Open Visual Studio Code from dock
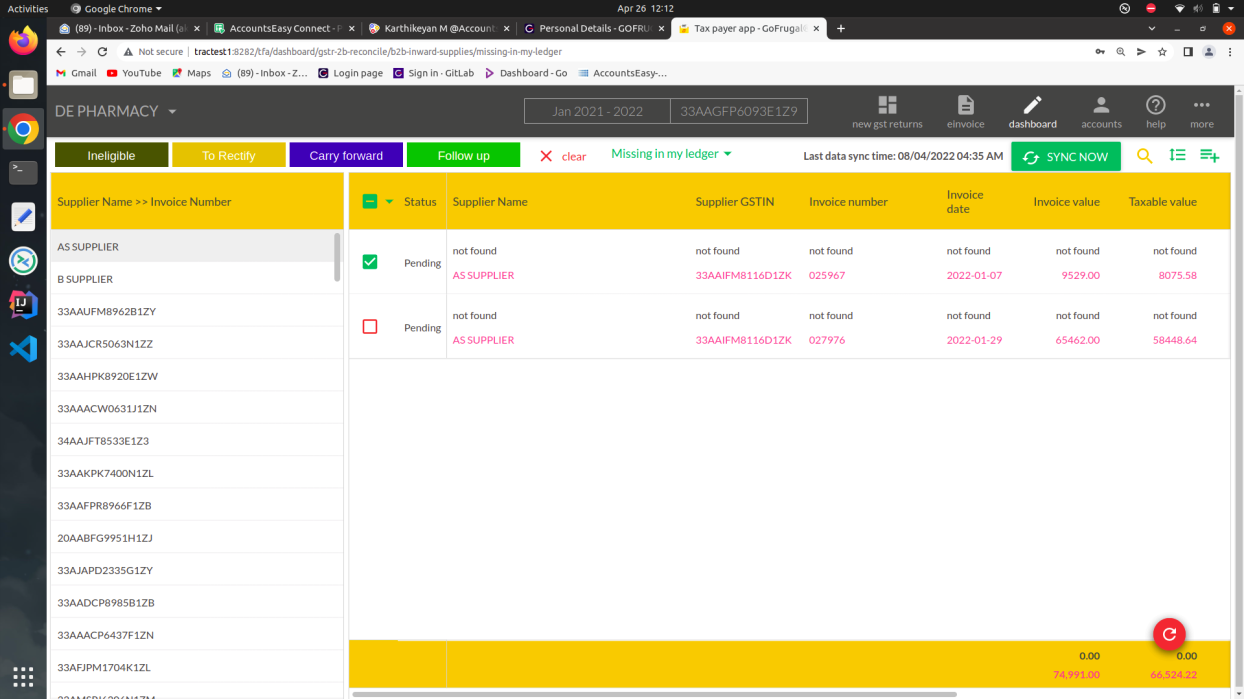This screenshot has width=1244, height=699. (23, 348)
